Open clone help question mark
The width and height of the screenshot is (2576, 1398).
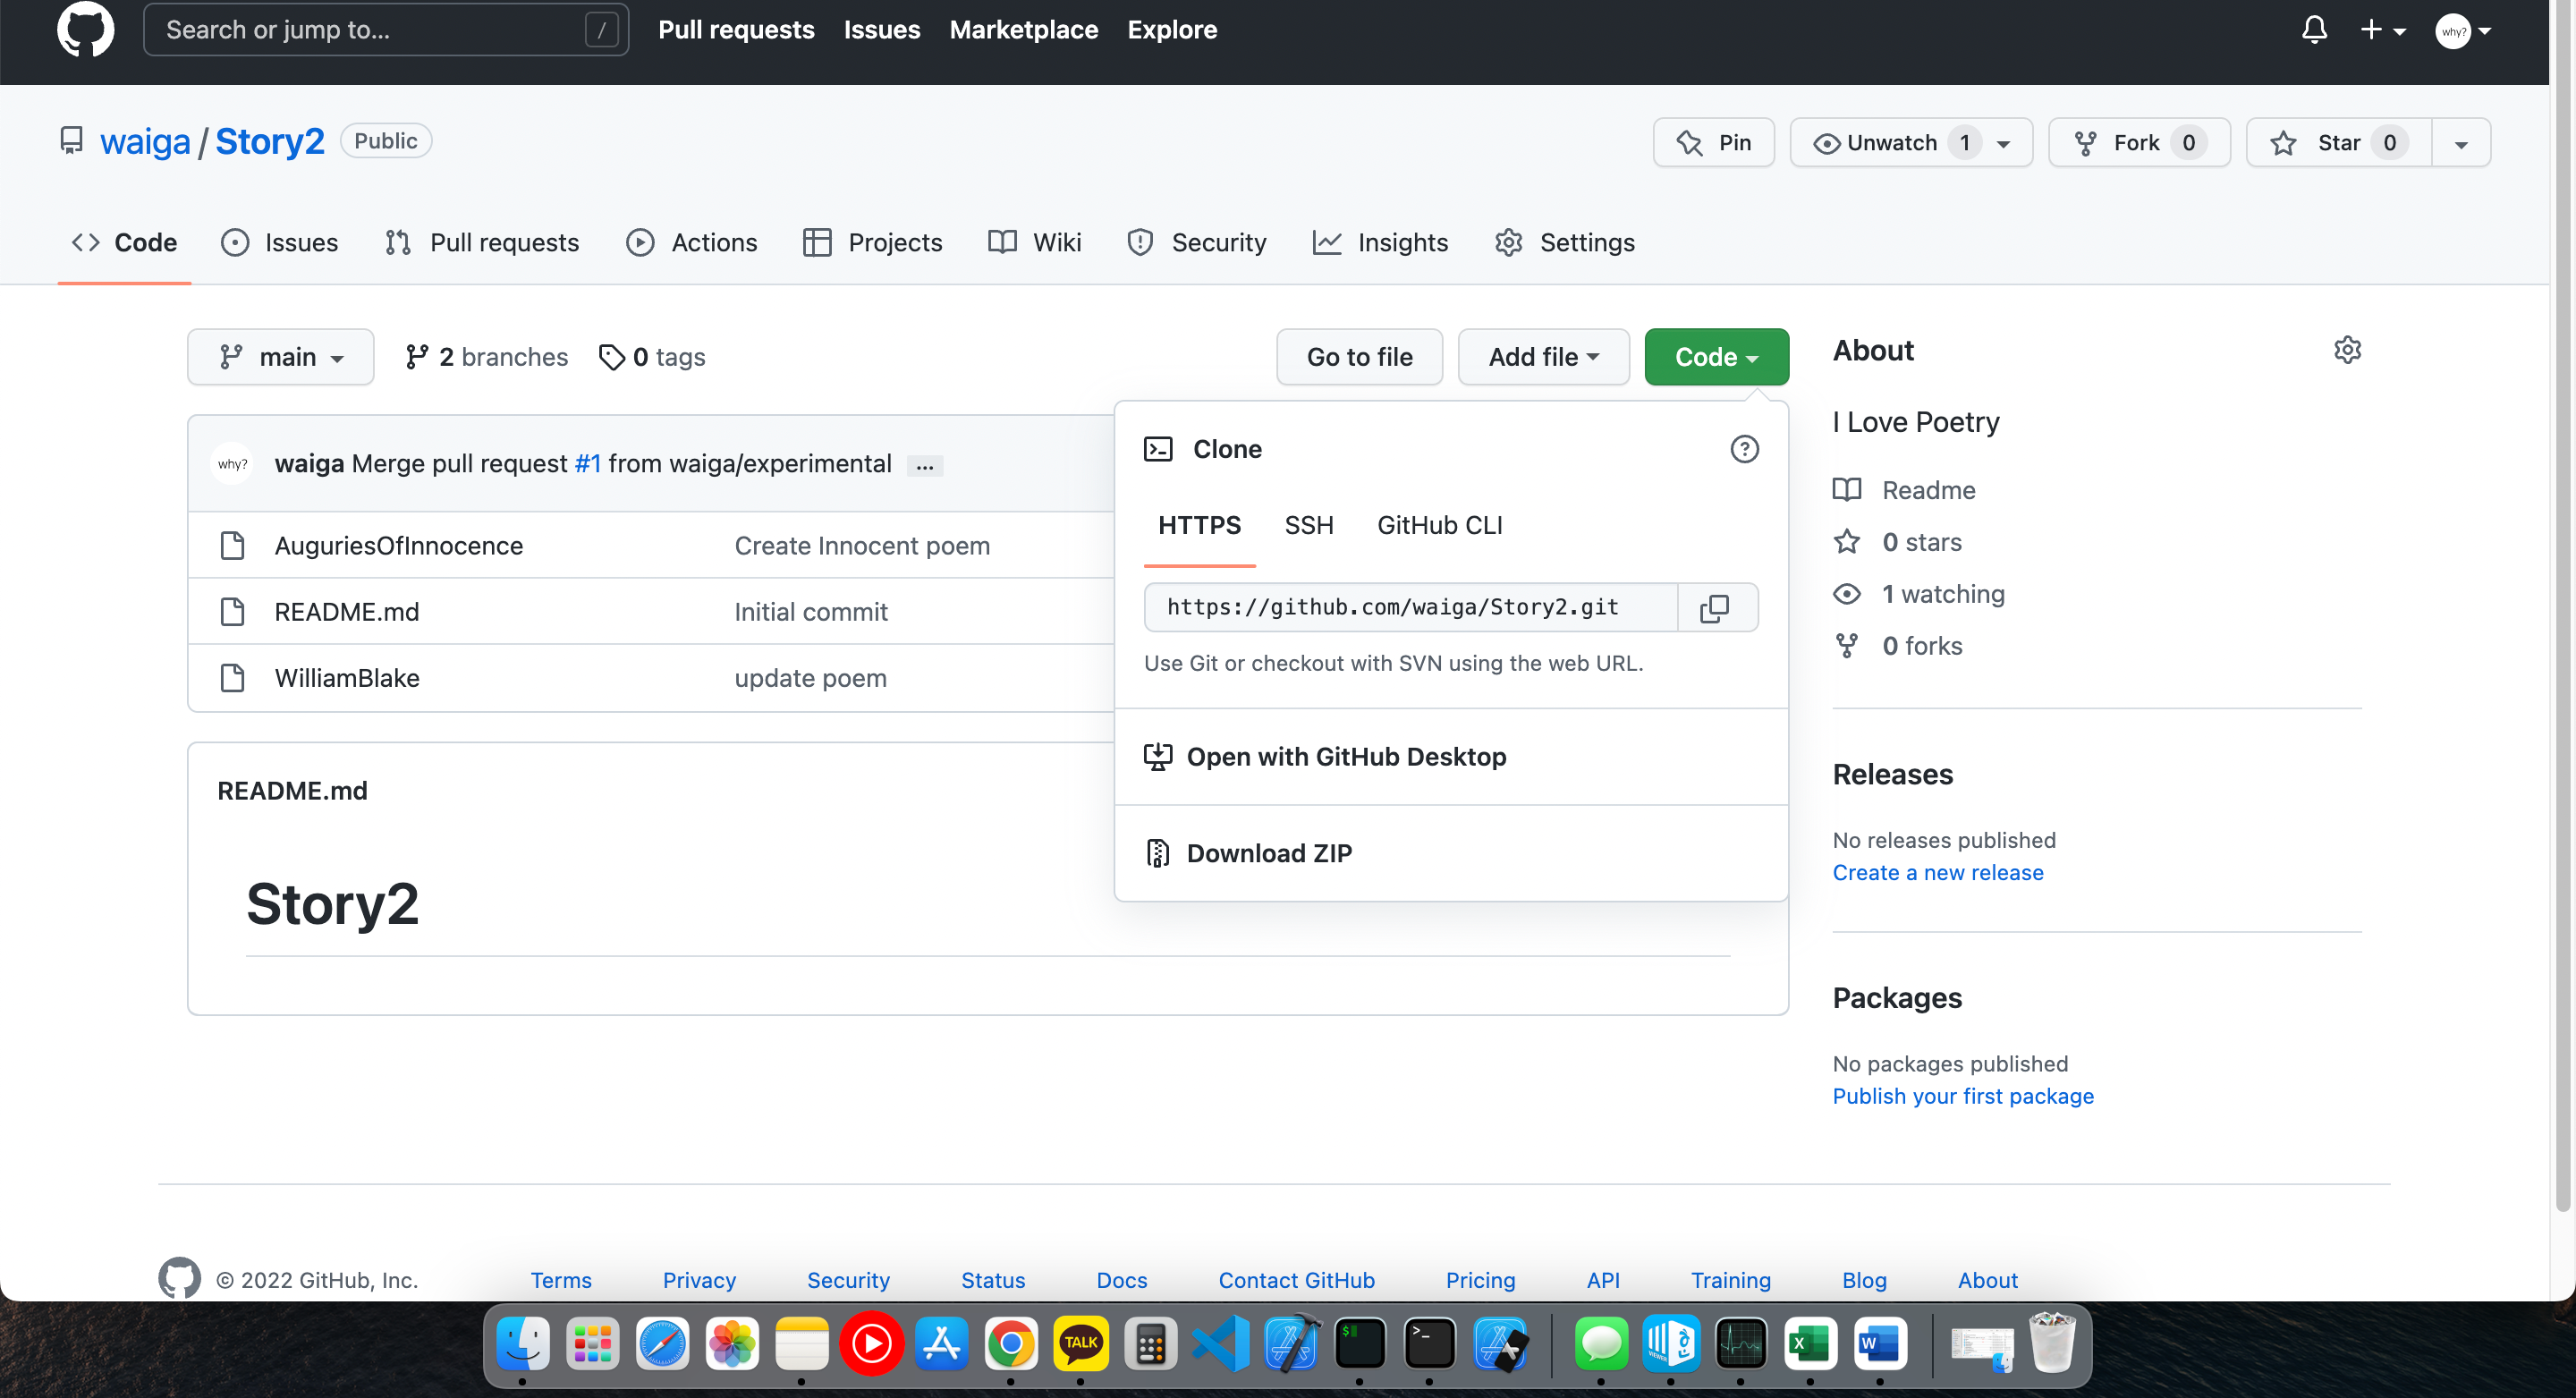[x=1744, y=449]
